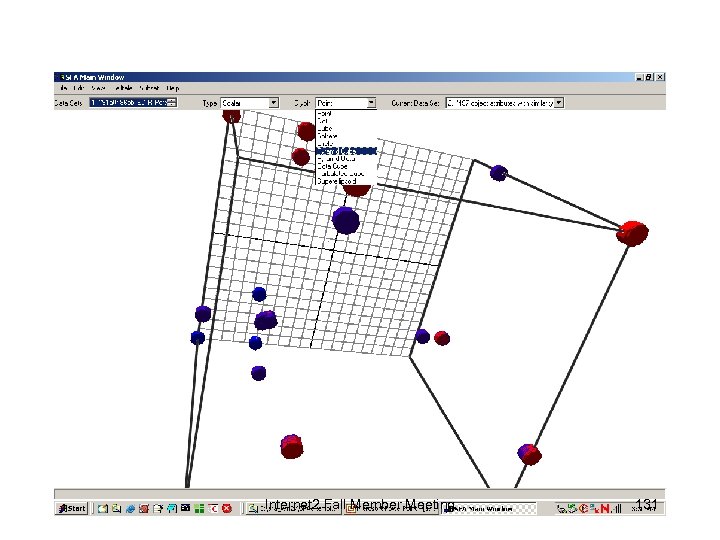
Task: Click the large red sphere at far right
Action: point(632,233)
